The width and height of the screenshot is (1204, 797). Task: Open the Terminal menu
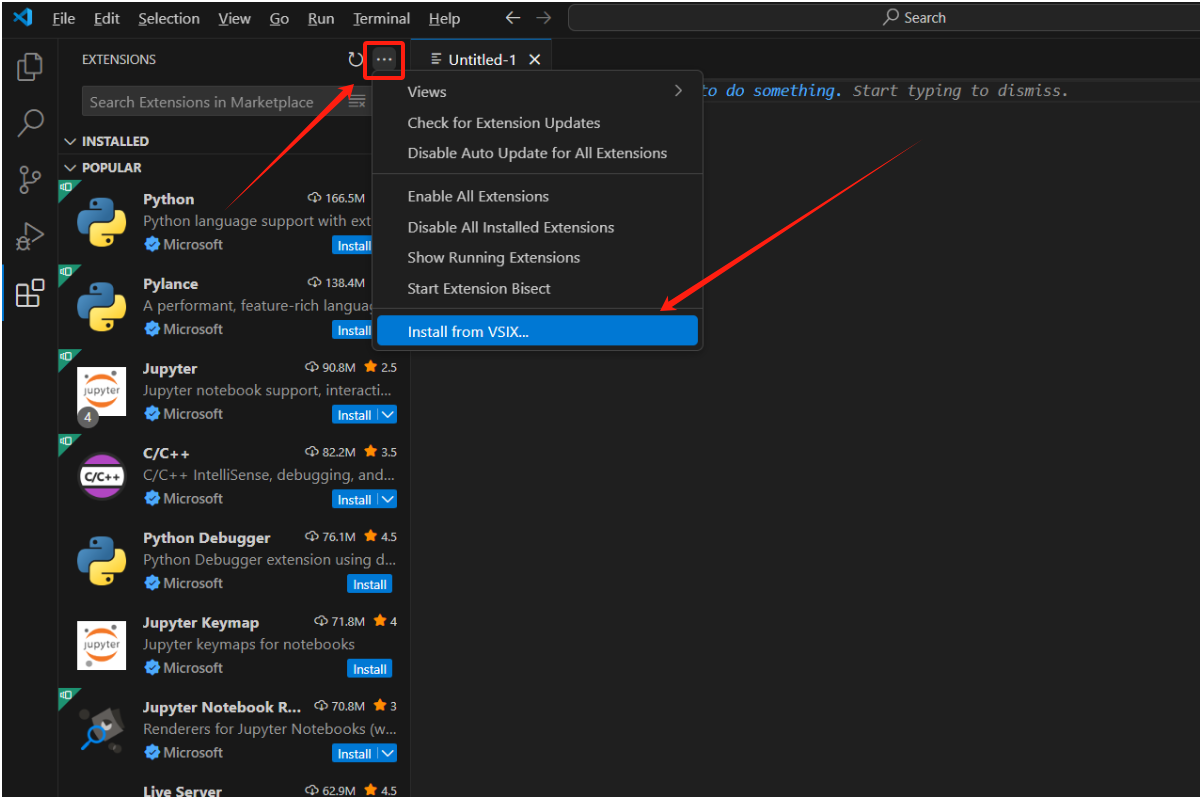click(381, 19)
